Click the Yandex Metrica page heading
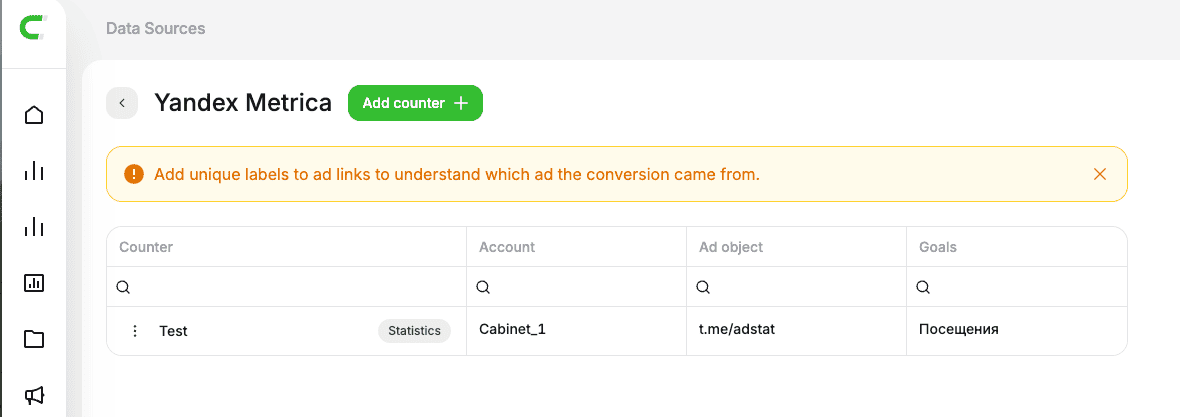1180x417 pixels. [243, 103]
